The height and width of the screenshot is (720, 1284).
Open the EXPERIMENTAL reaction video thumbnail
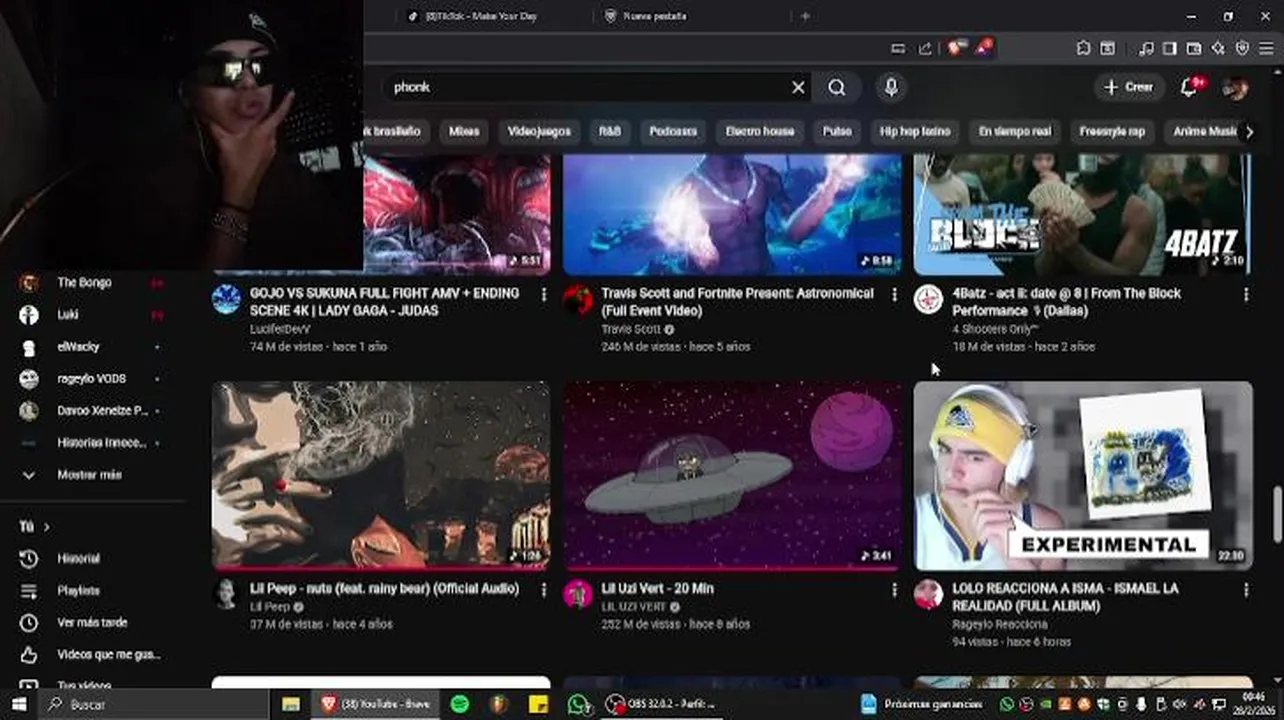point(1083,475)
